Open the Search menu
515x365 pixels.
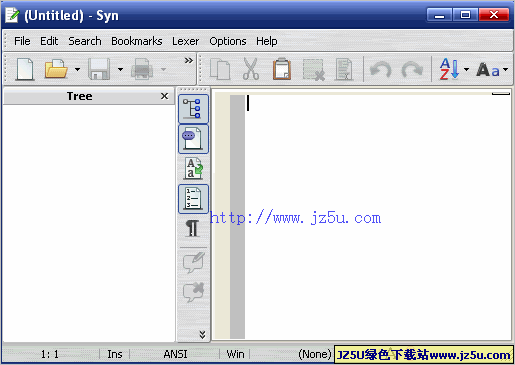click(x=85, y=41)
